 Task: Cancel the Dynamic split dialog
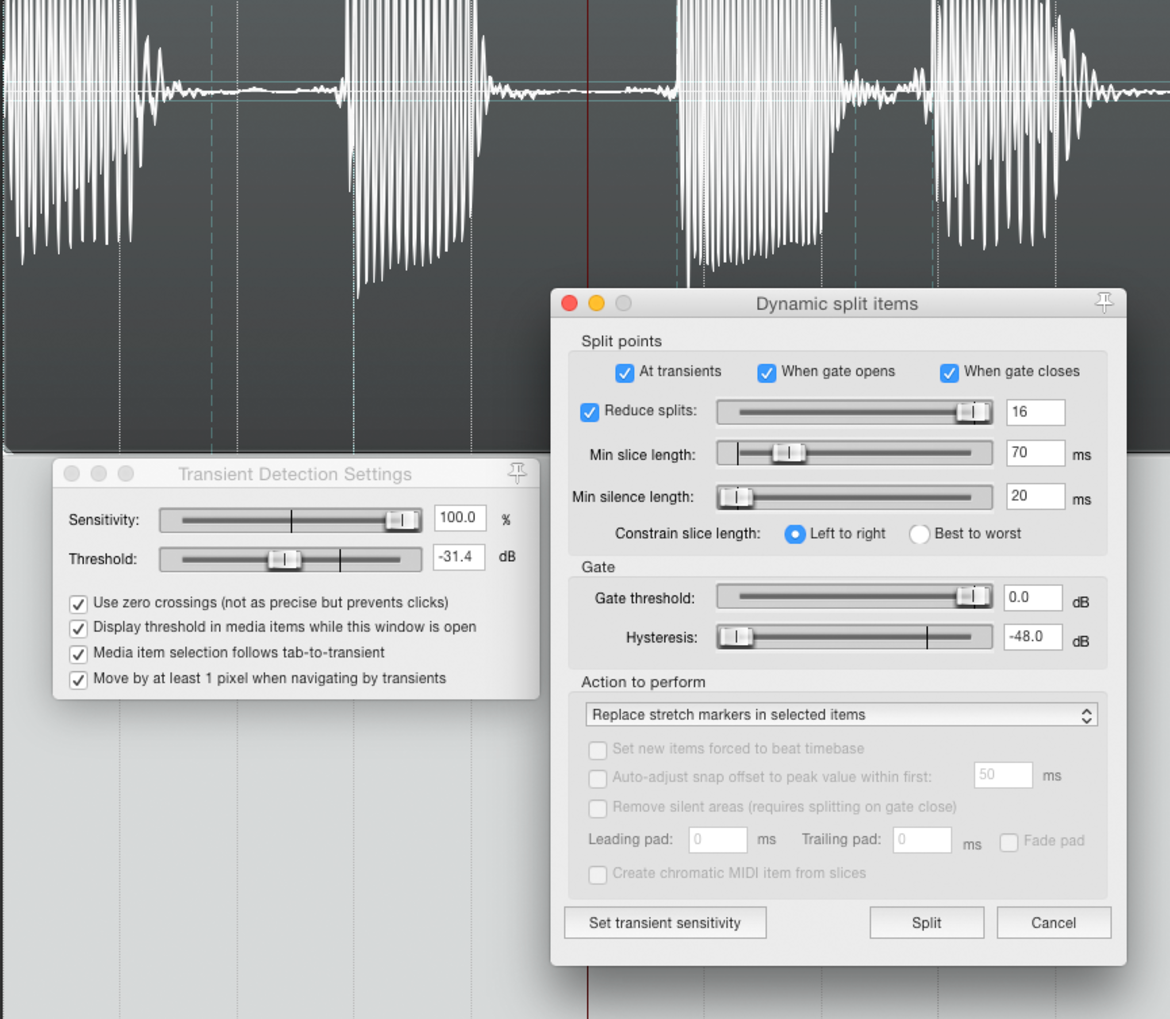click(1054, 923)
